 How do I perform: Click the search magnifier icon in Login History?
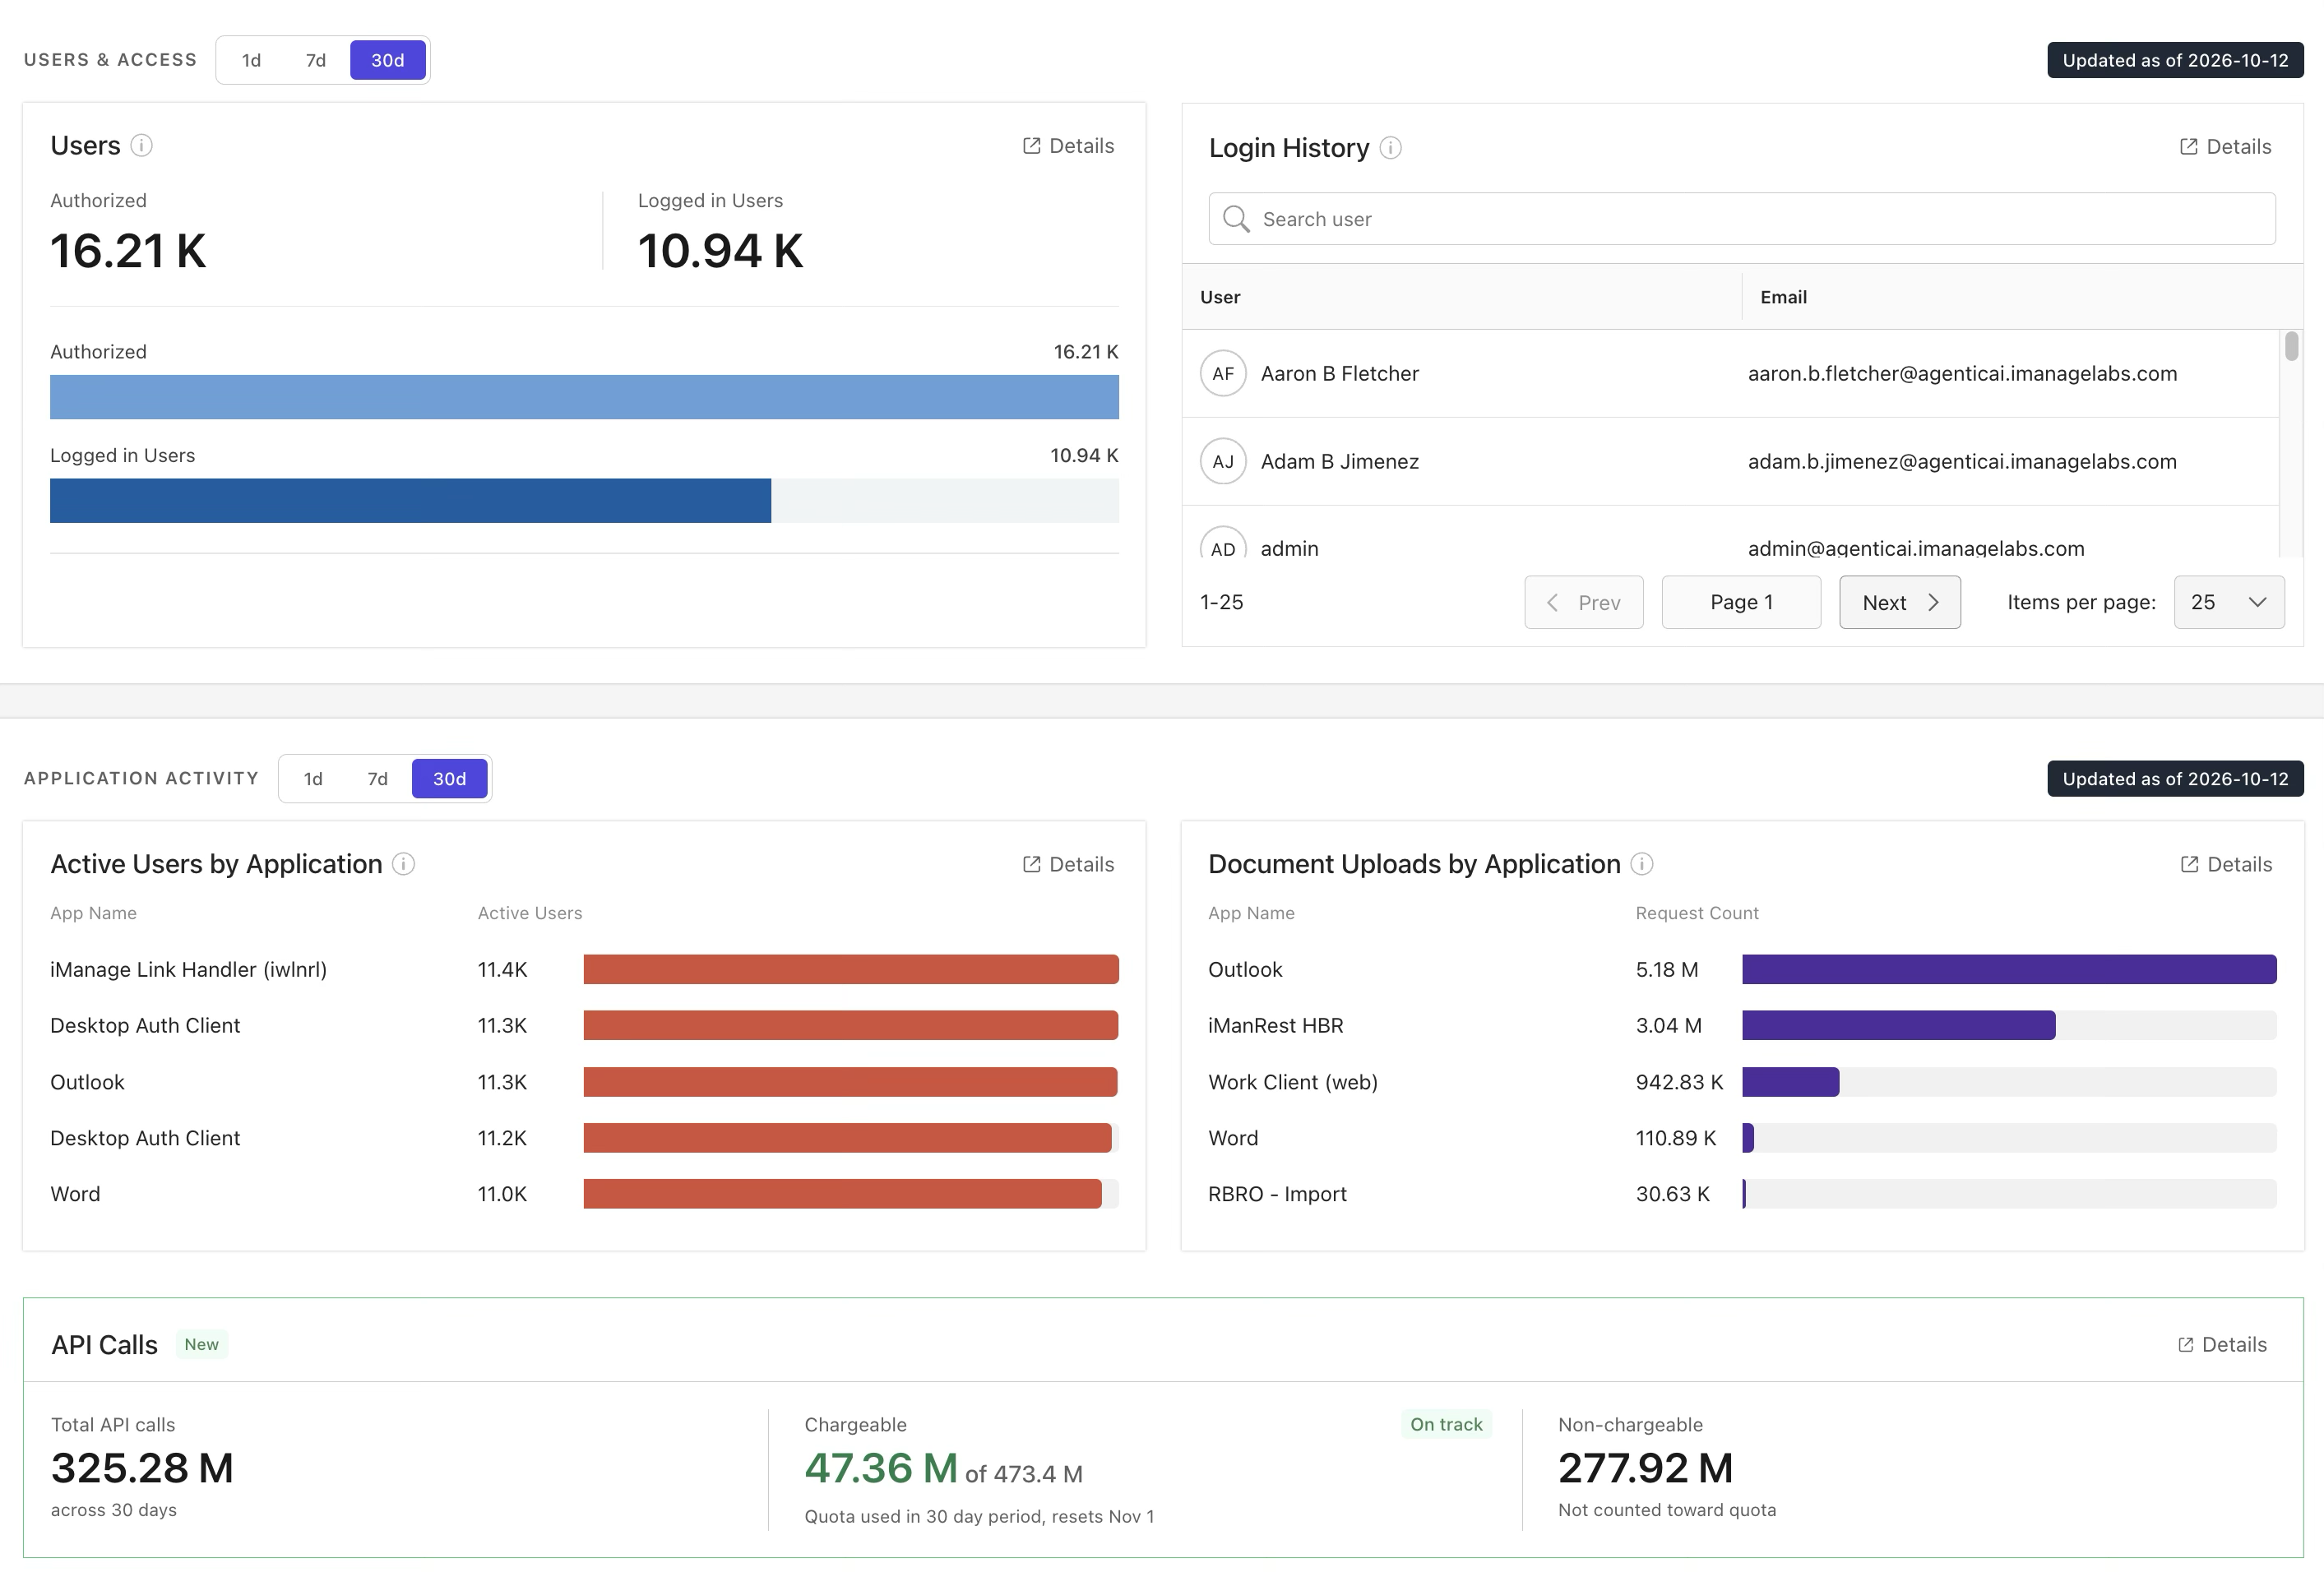point(1236,219)
